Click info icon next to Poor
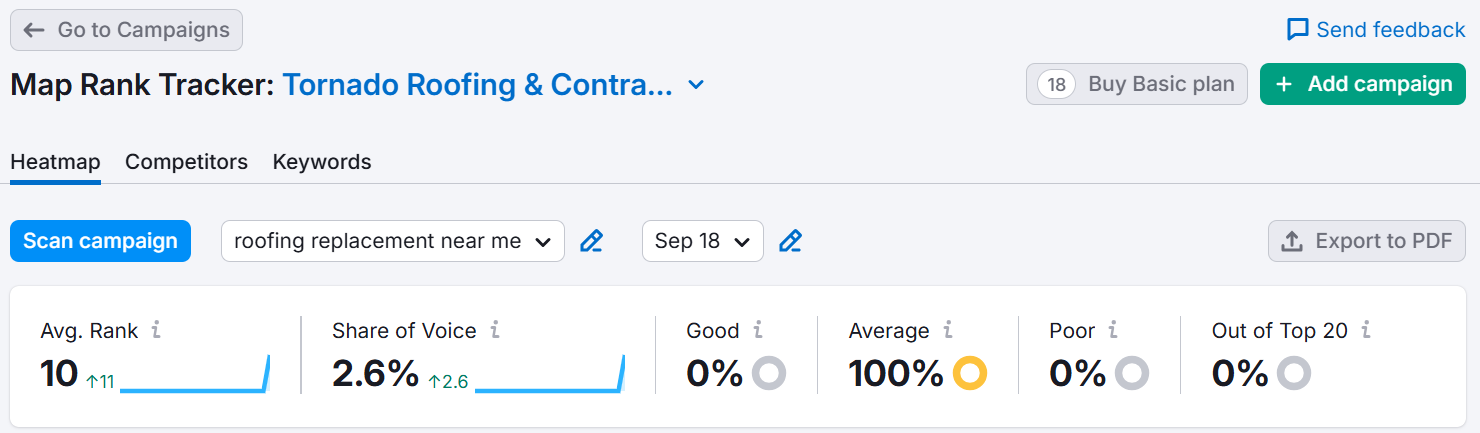The image size is (1480, 433). coord(1113,331)
